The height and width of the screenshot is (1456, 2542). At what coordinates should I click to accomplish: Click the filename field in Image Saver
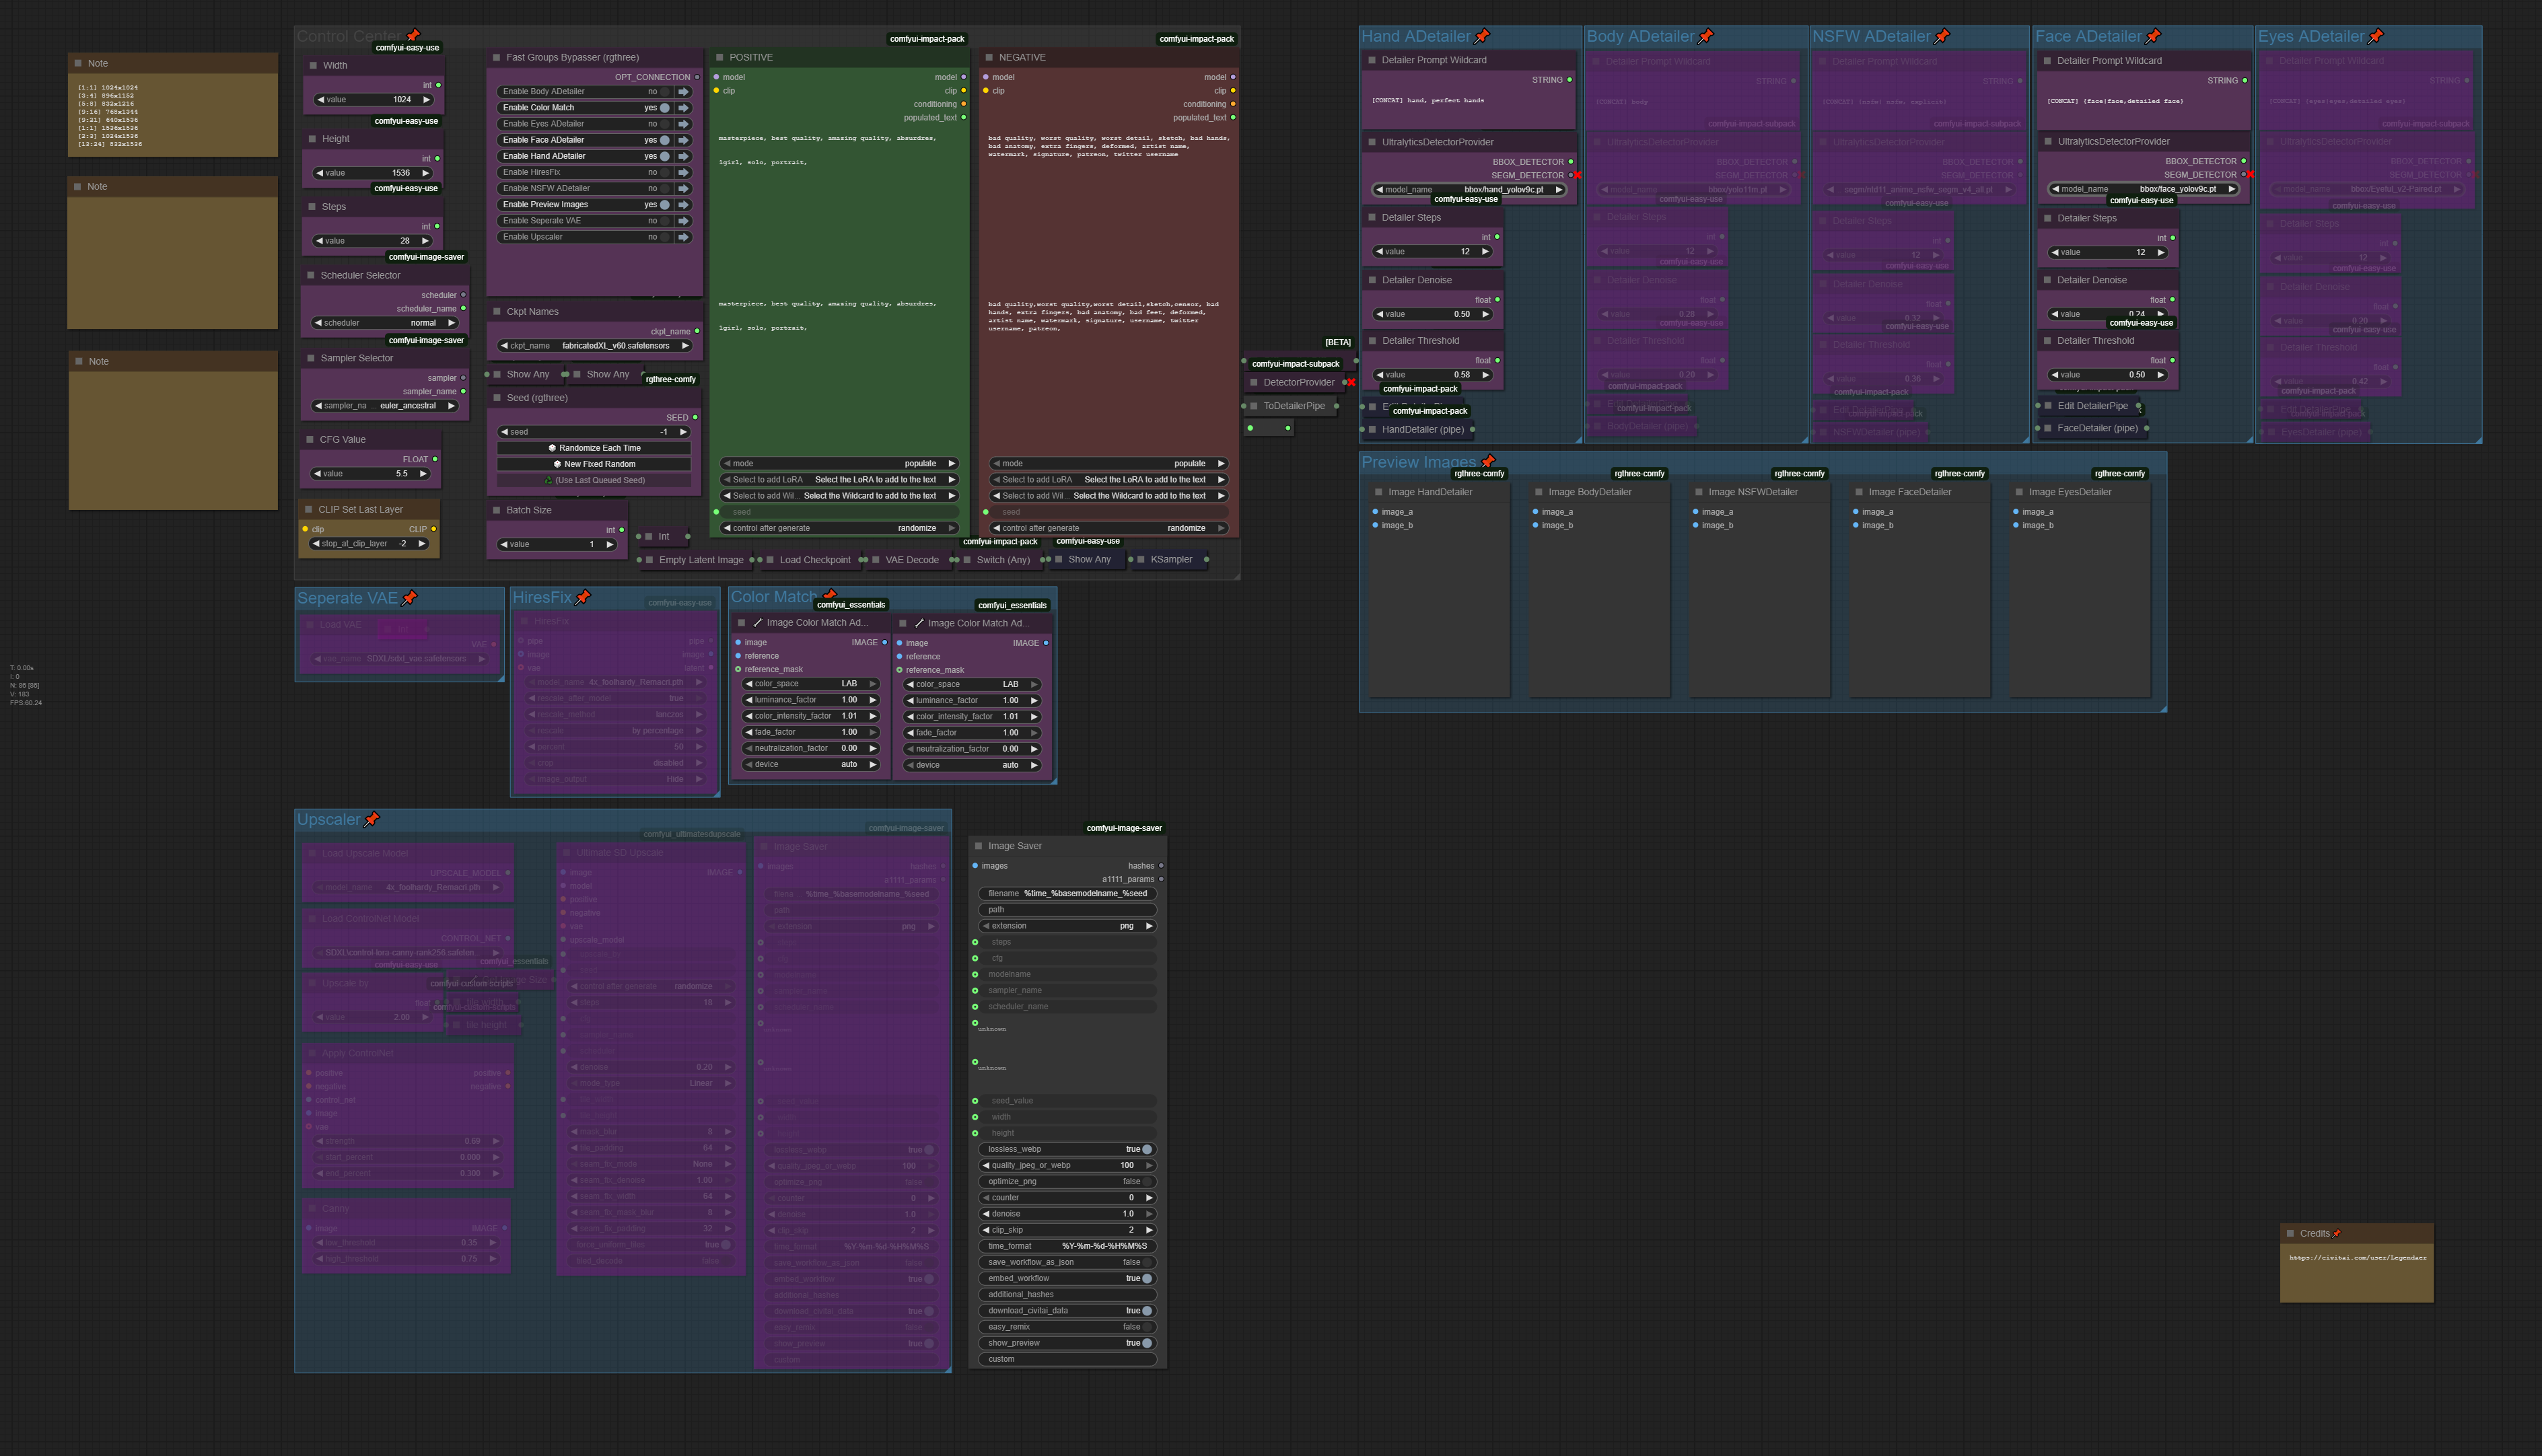(1067, 893)
